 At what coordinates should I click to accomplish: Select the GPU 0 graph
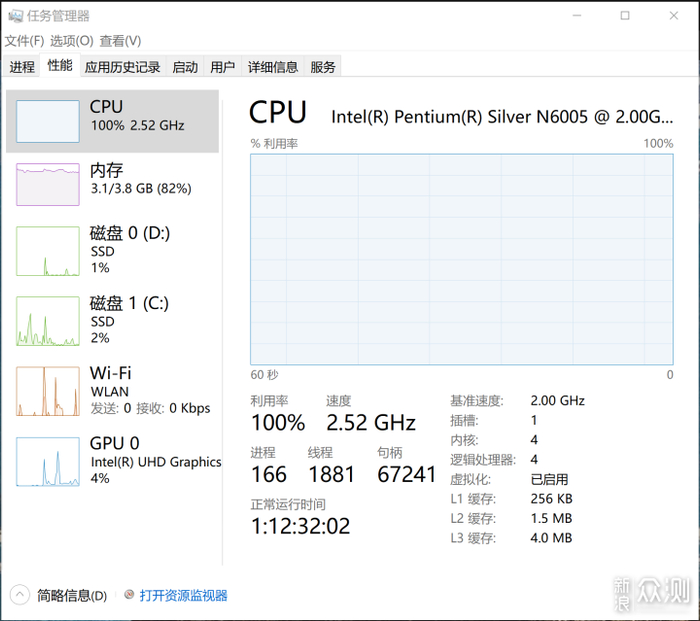[47, 461]
